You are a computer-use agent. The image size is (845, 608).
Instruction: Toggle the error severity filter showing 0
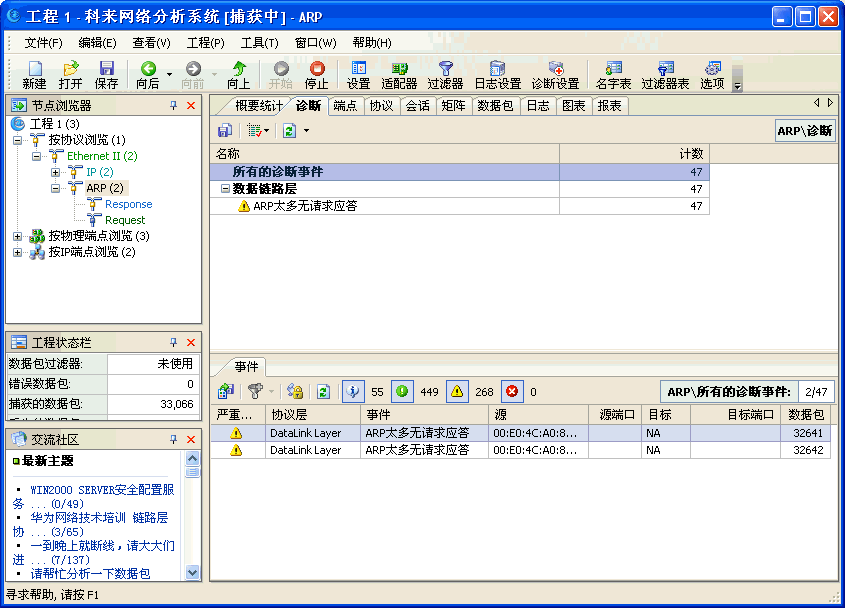pyautogui.click(x=512, y=391)
